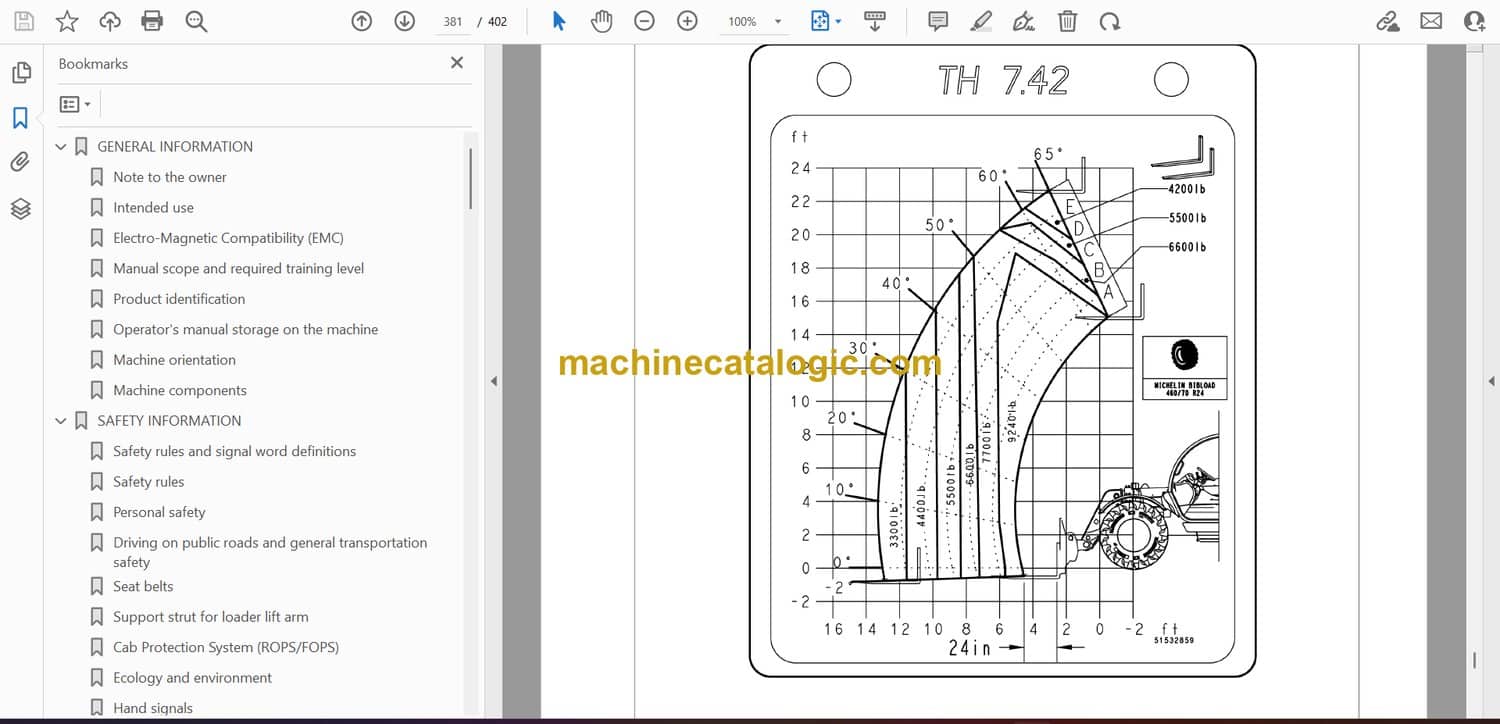The image size is (1500, 724).
Task: Go to Cab Protection System (ROPS/FOPS)
Action: (226, 647)
